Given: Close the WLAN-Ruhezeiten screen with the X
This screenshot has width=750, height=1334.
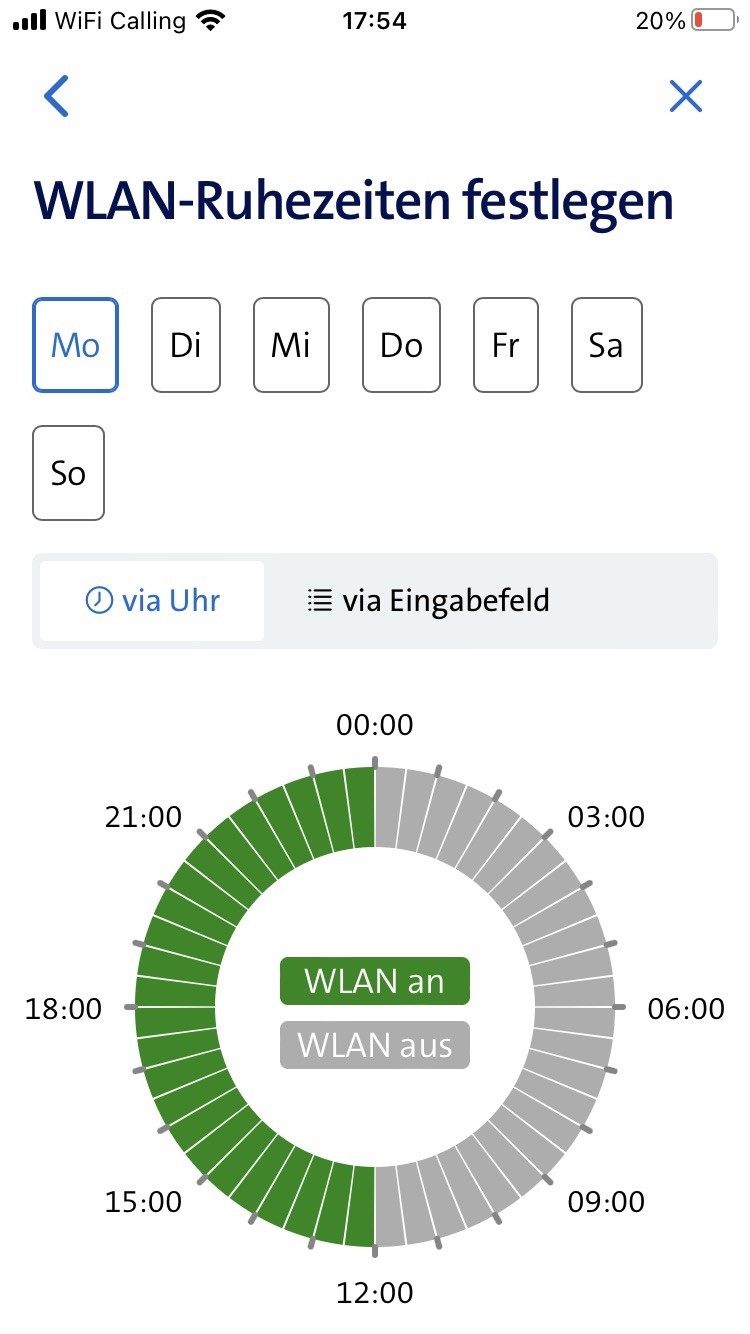Looking at the screenshot, I should tap(686, 96).
